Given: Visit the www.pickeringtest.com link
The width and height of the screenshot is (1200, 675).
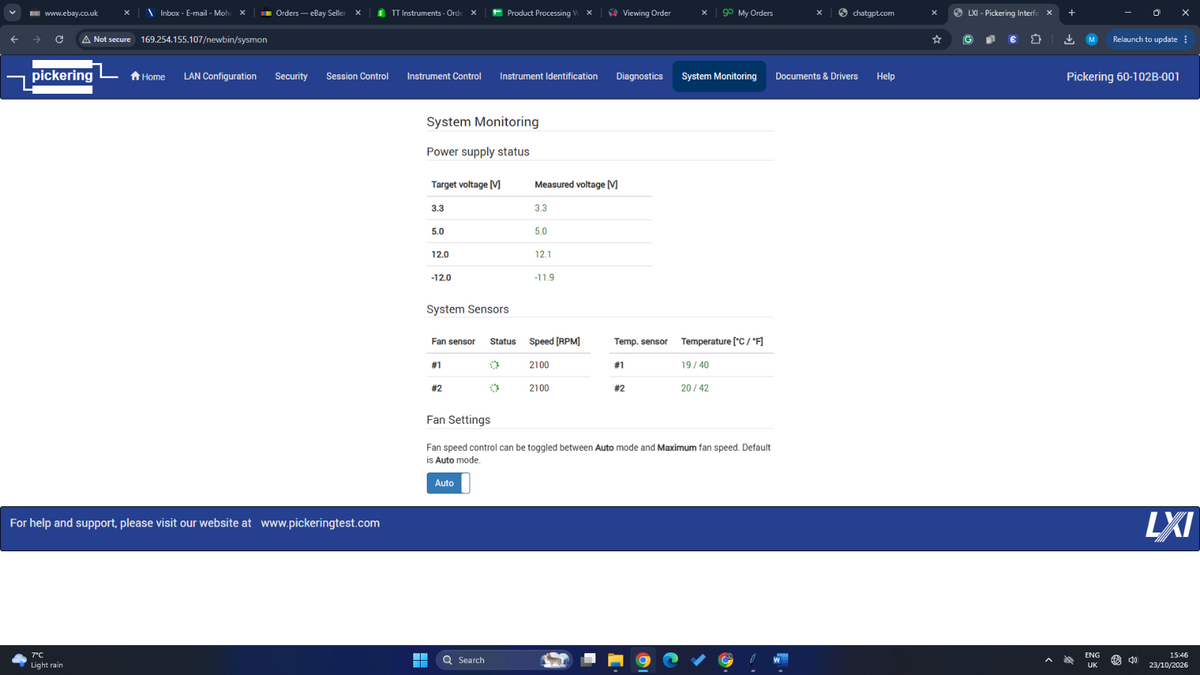Looking at the screenshot, I should [320, 523].
